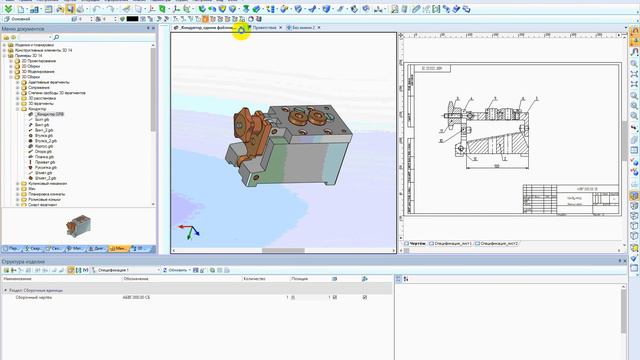
Task: Click the first icon in structure panel toolbar
Action: tap(6, 270)
